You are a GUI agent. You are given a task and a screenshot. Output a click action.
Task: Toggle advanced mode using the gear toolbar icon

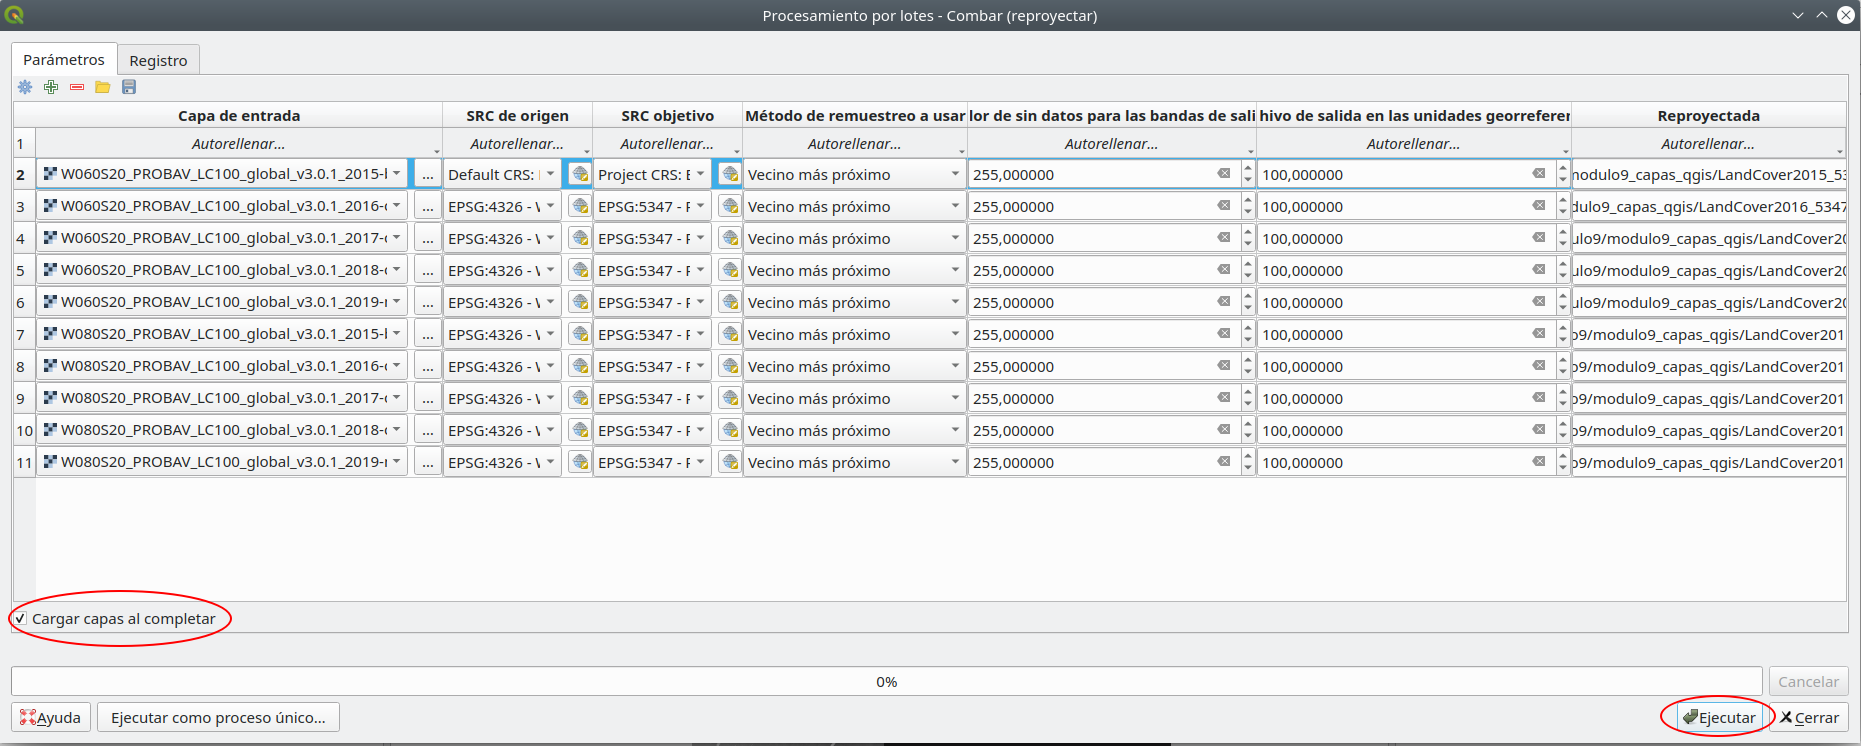pos(25,87)
